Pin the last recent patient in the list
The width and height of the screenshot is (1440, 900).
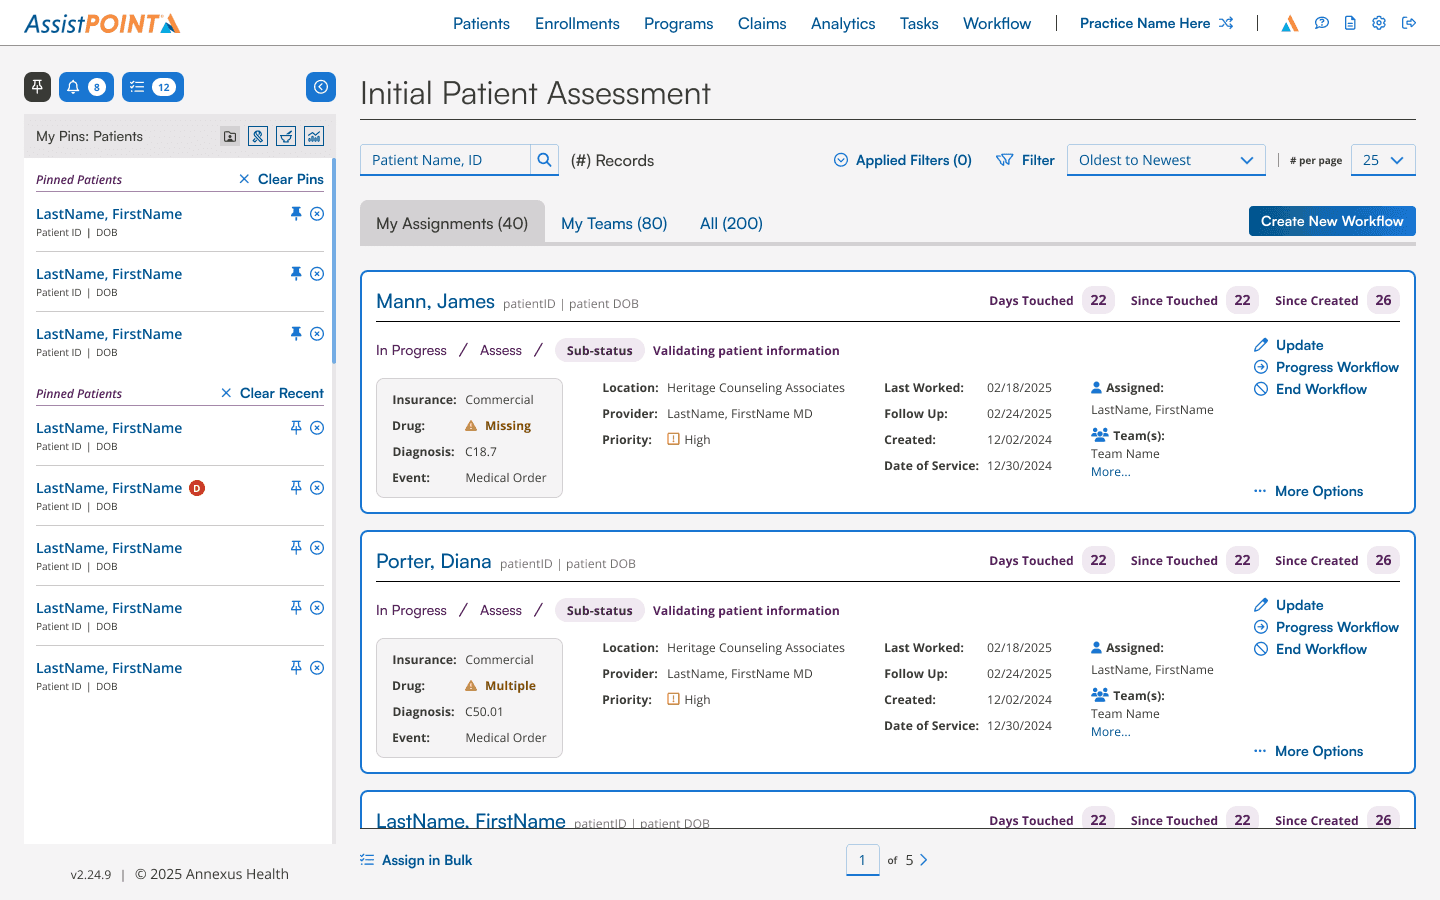click(296, 667)
